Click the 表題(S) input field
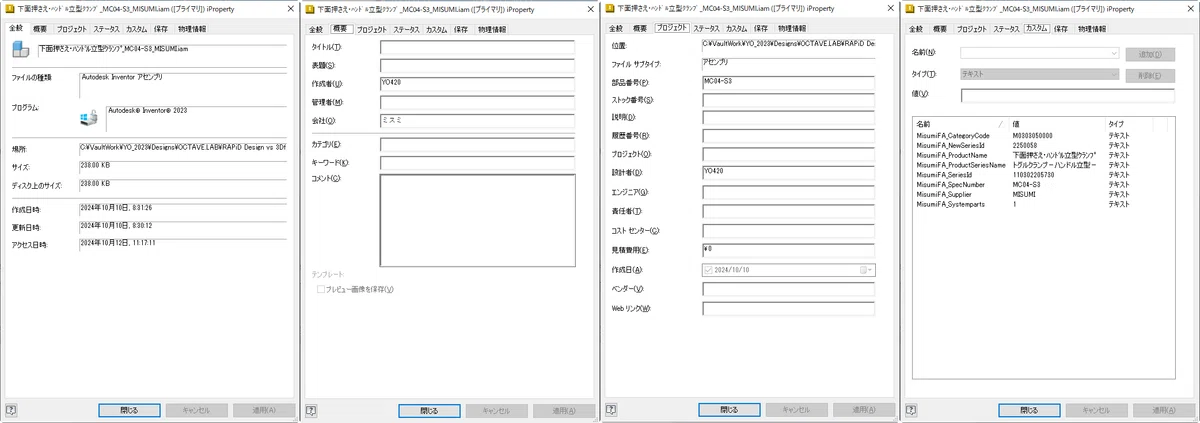This screenshot has width=1200, height=423. pos(477,65)
